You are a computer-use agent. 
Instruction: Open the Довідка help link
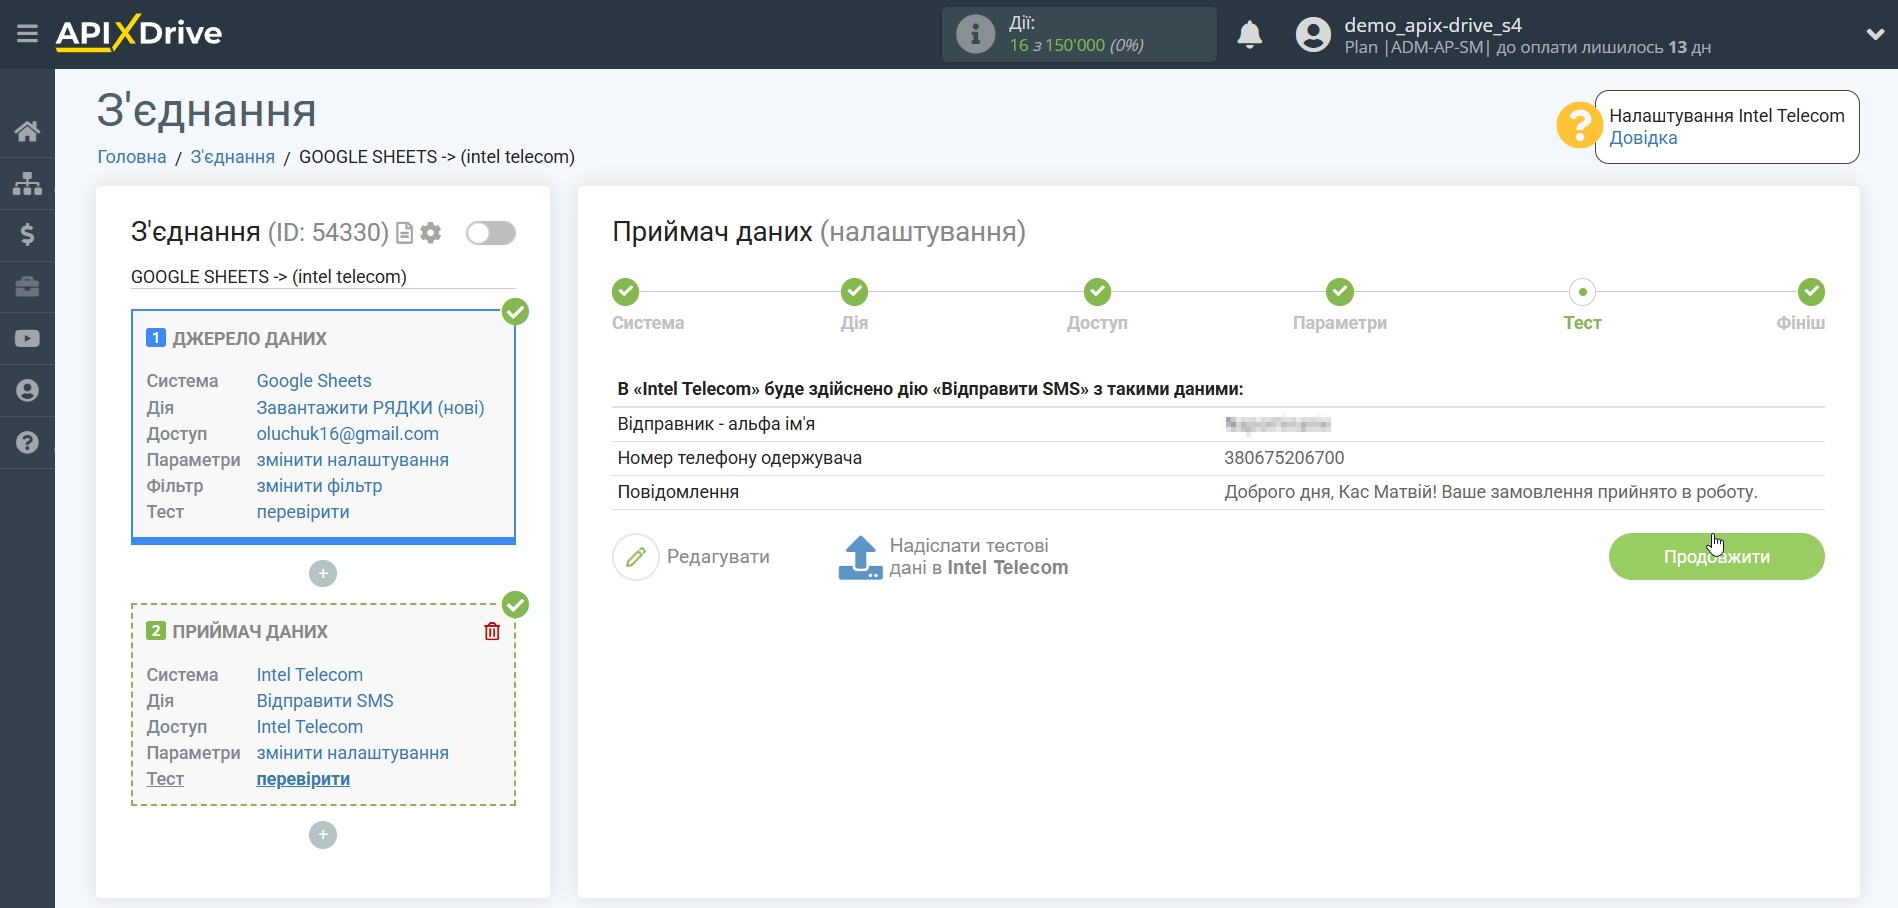(x=1643, y=138)
